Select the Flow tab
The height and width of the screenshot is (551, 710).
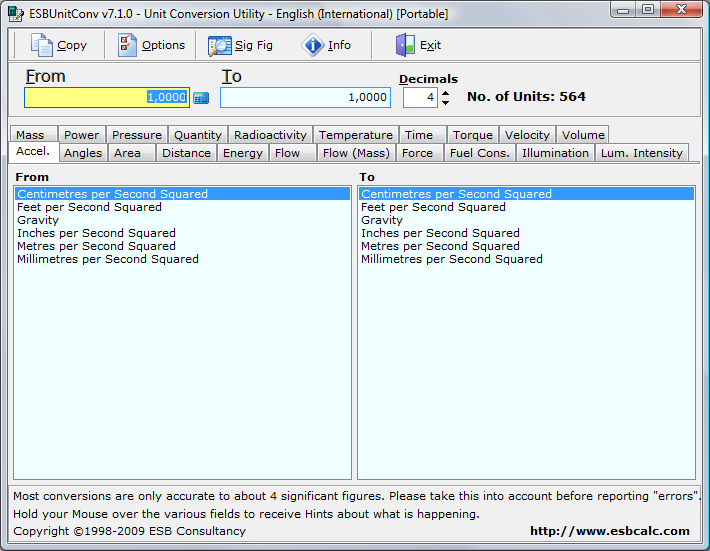click(293, 153)
